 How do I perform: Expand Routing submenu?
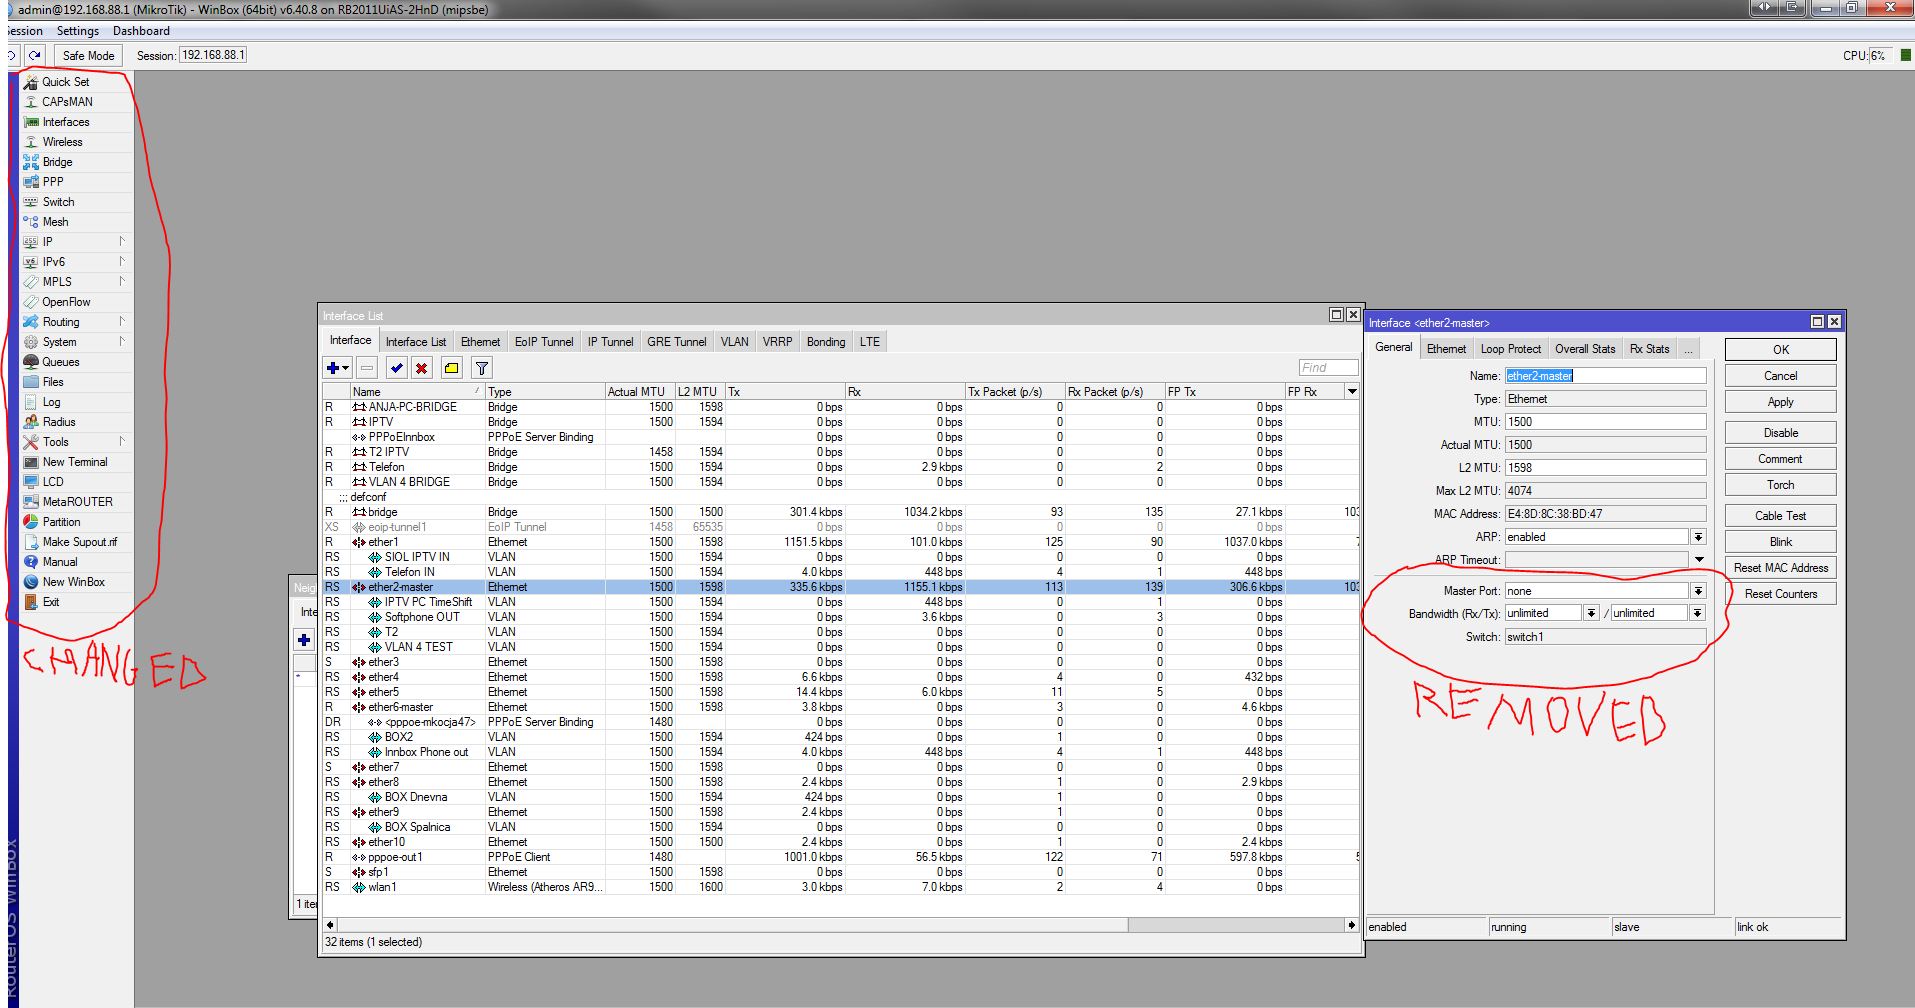pos(122,322)
